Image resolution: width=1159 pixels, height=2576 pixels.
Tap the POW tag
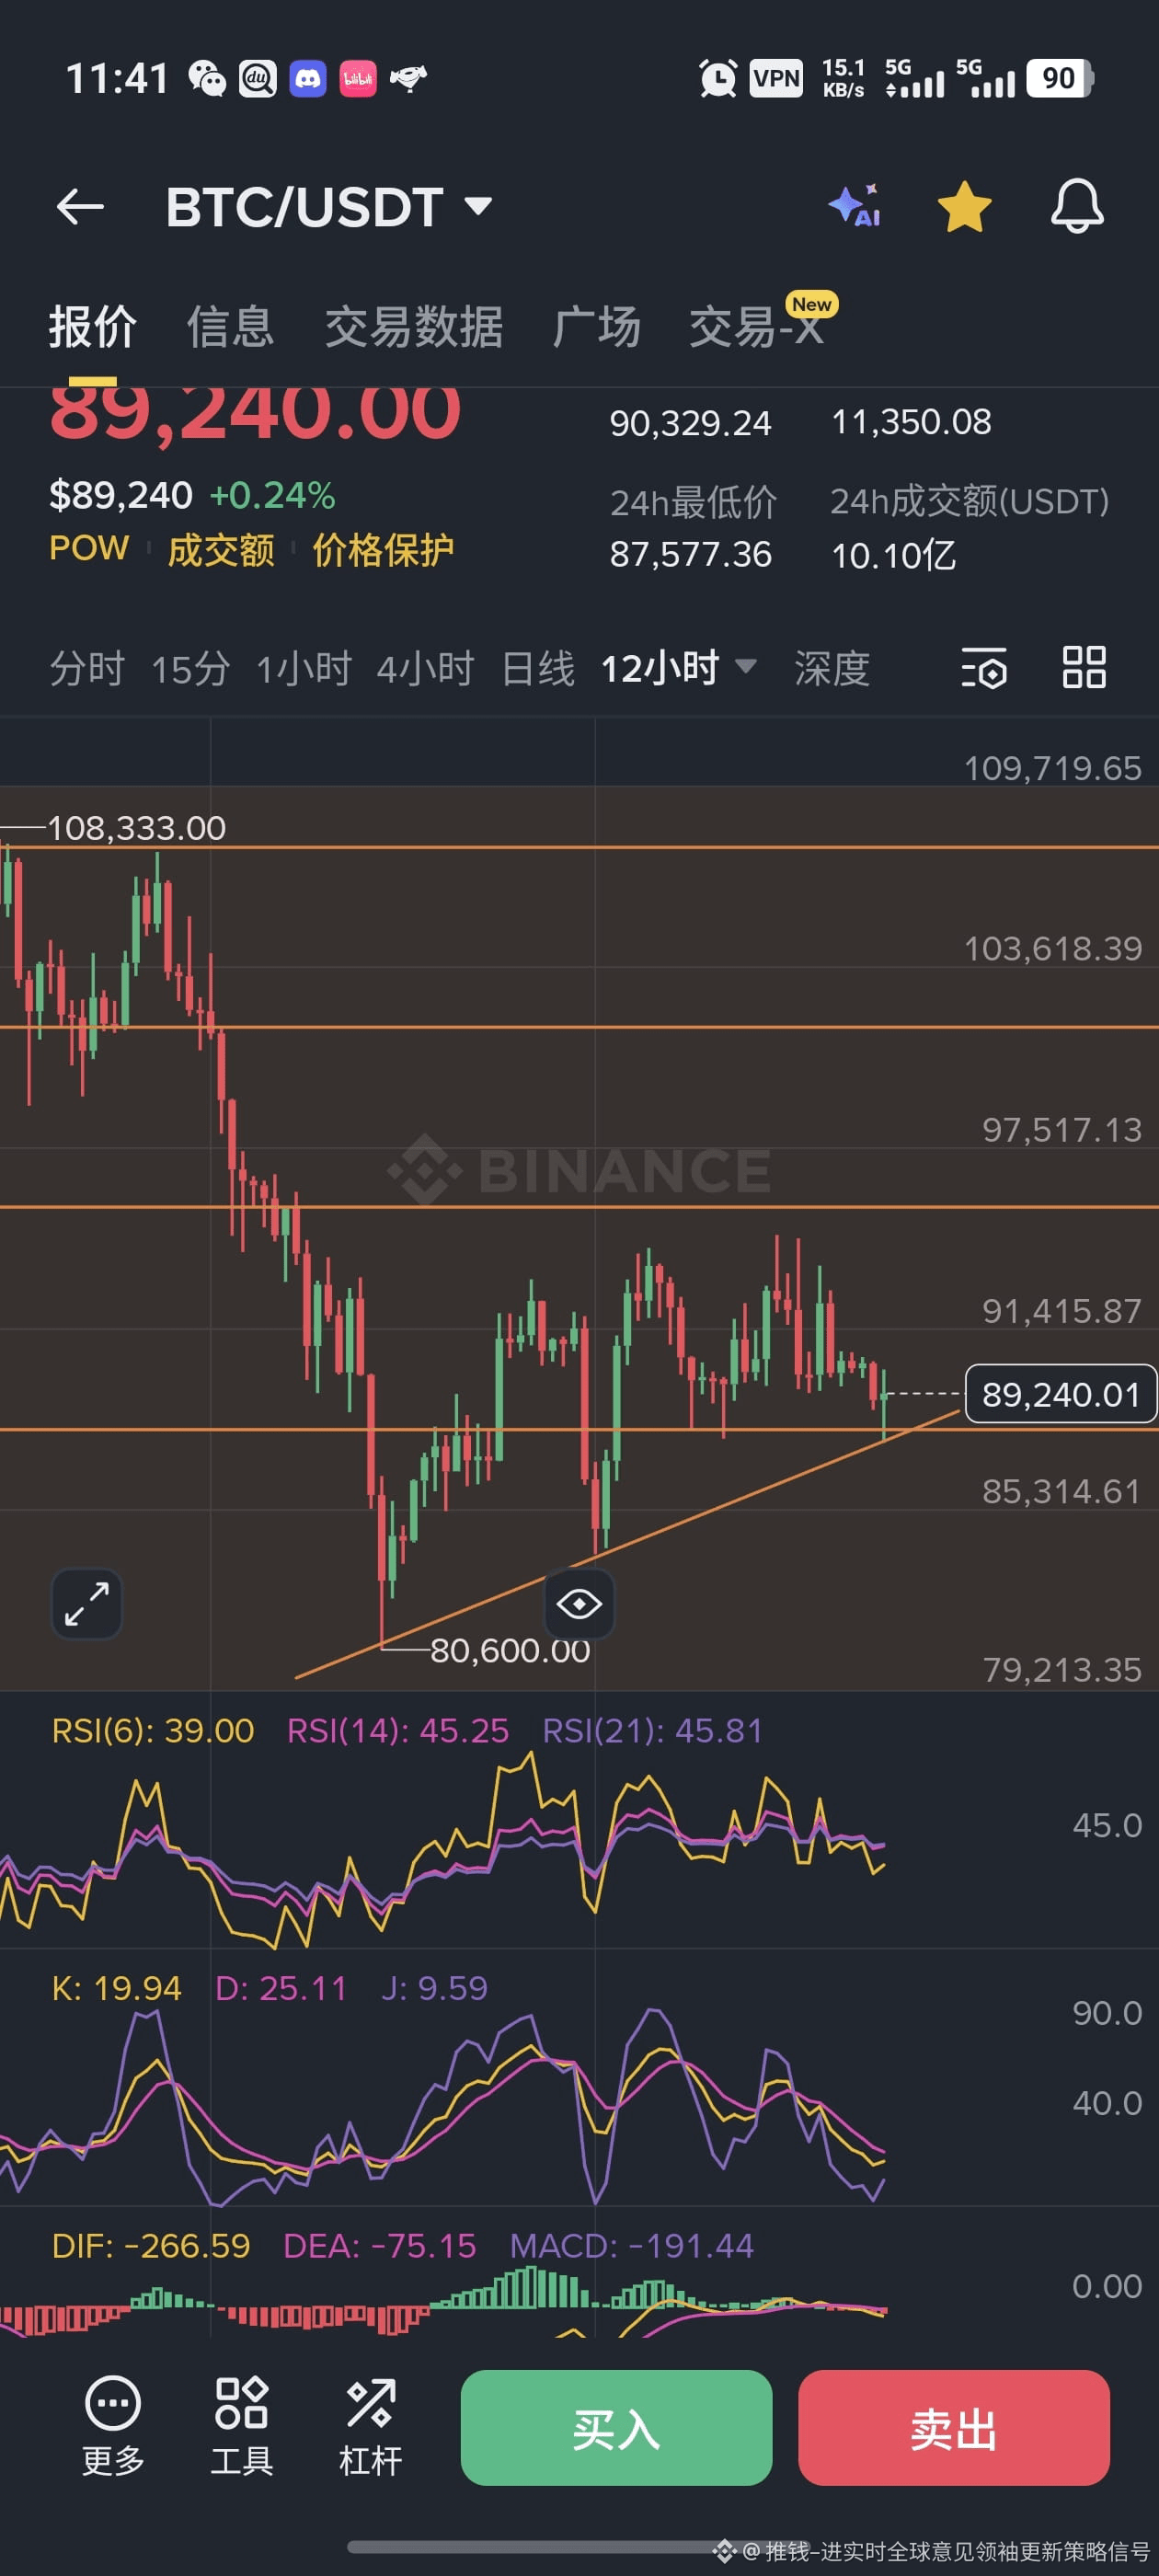(x=89, y=548)
